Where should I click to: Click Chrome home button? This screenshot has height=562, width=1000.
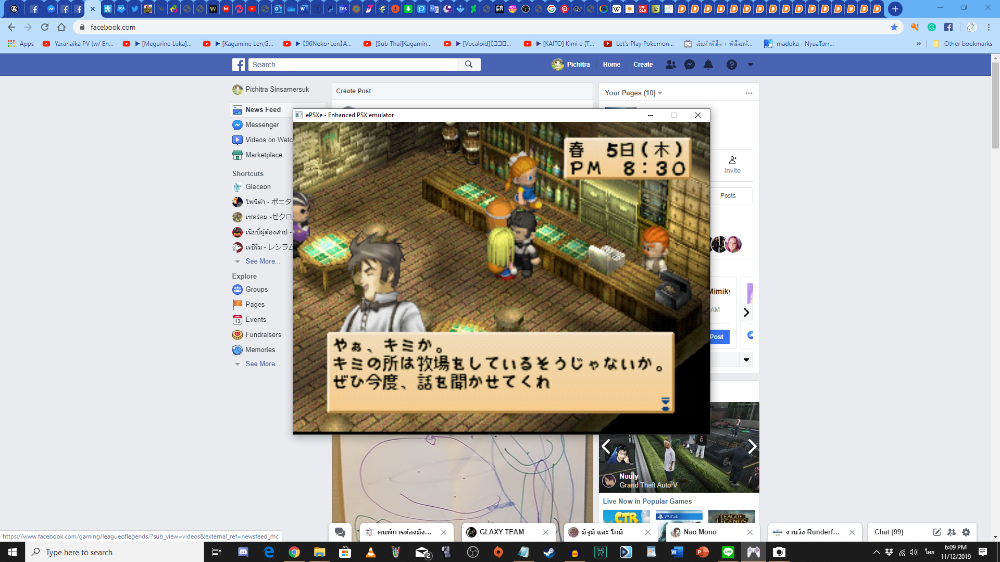(x=61, y=27)
